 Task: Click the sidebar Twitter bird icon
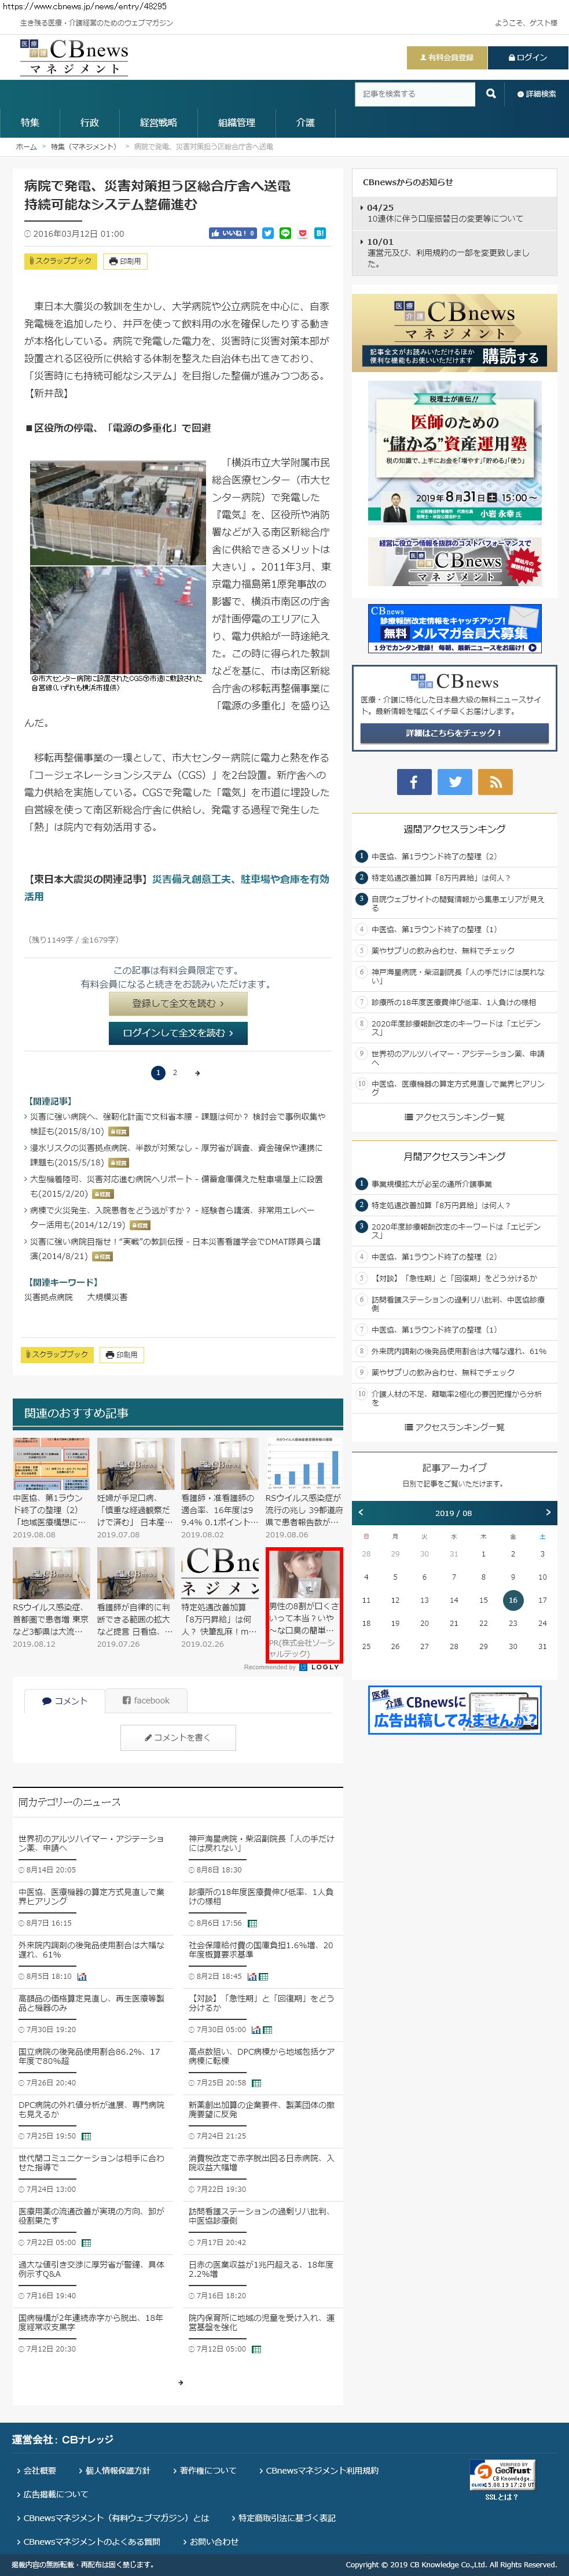click(x=455, y=782)
